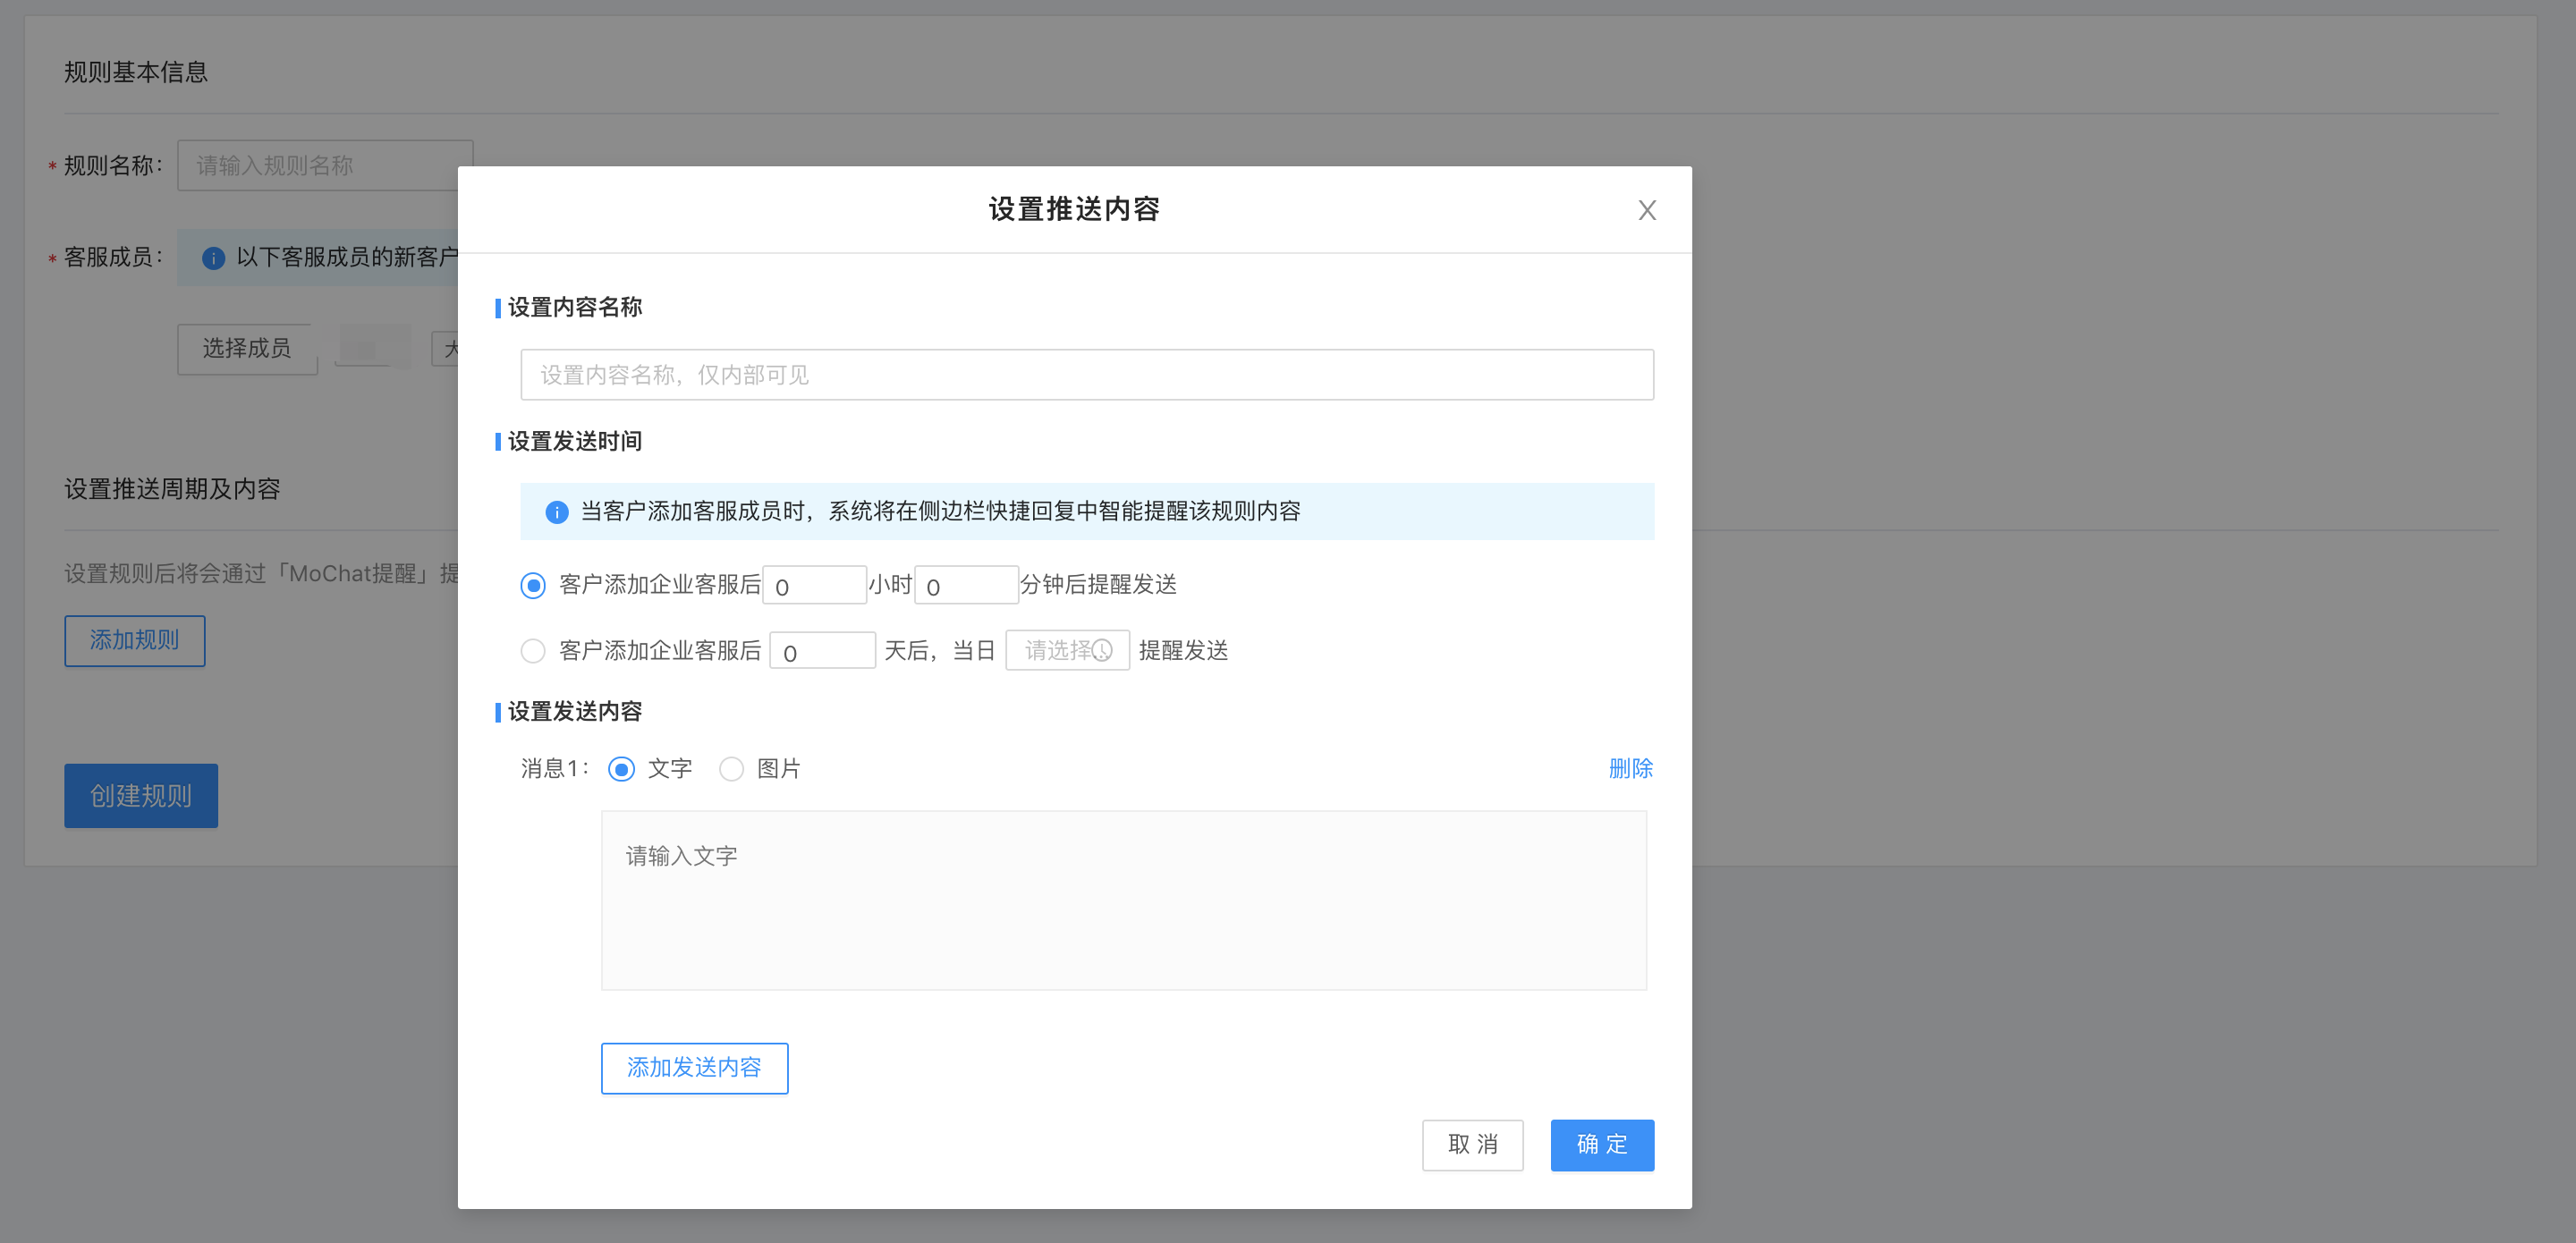Click the 设置内容名称 input field
This screenshot has width=2576, height=1243.
click(x=1087, y=375)
